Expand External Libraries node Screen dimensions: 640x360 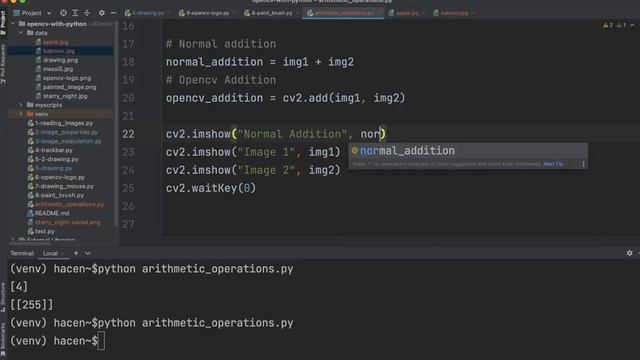click(x=13, y=240)
